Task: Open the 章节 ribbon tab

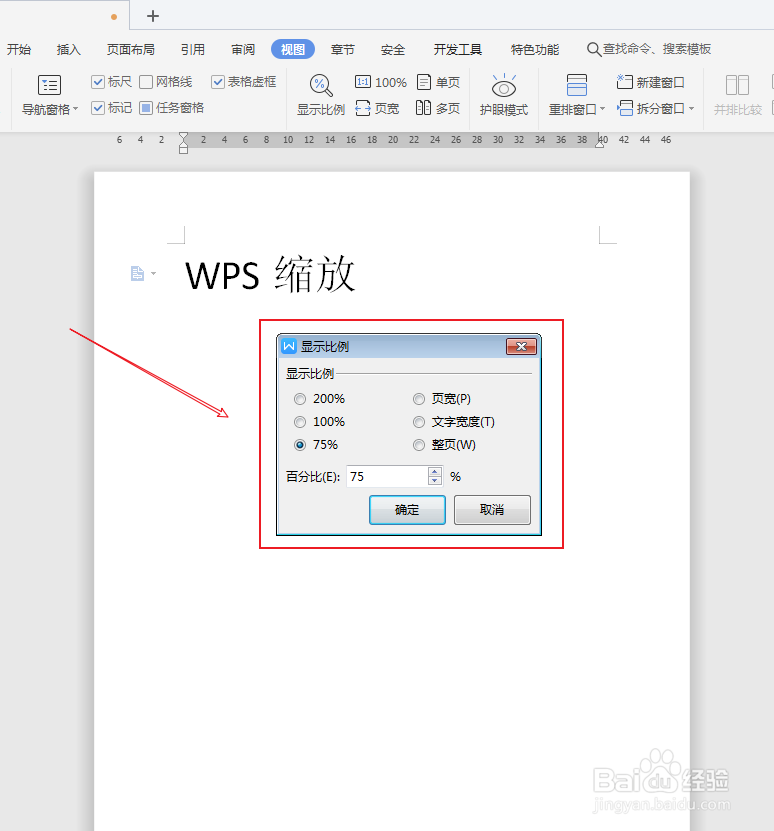Action: coord(342,49)
